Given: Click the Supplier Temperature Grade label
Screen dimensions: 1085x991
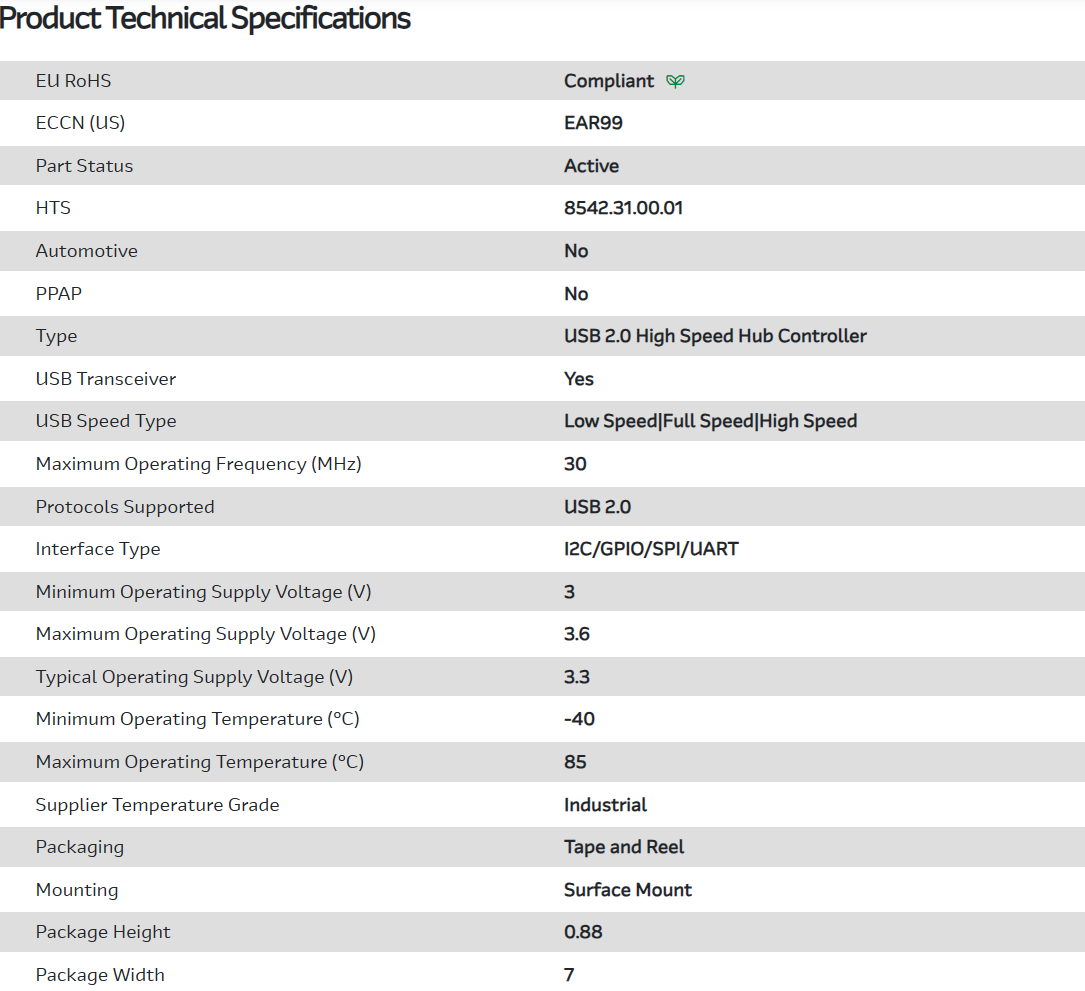Looking at the screenshot, I should point(157,805).
